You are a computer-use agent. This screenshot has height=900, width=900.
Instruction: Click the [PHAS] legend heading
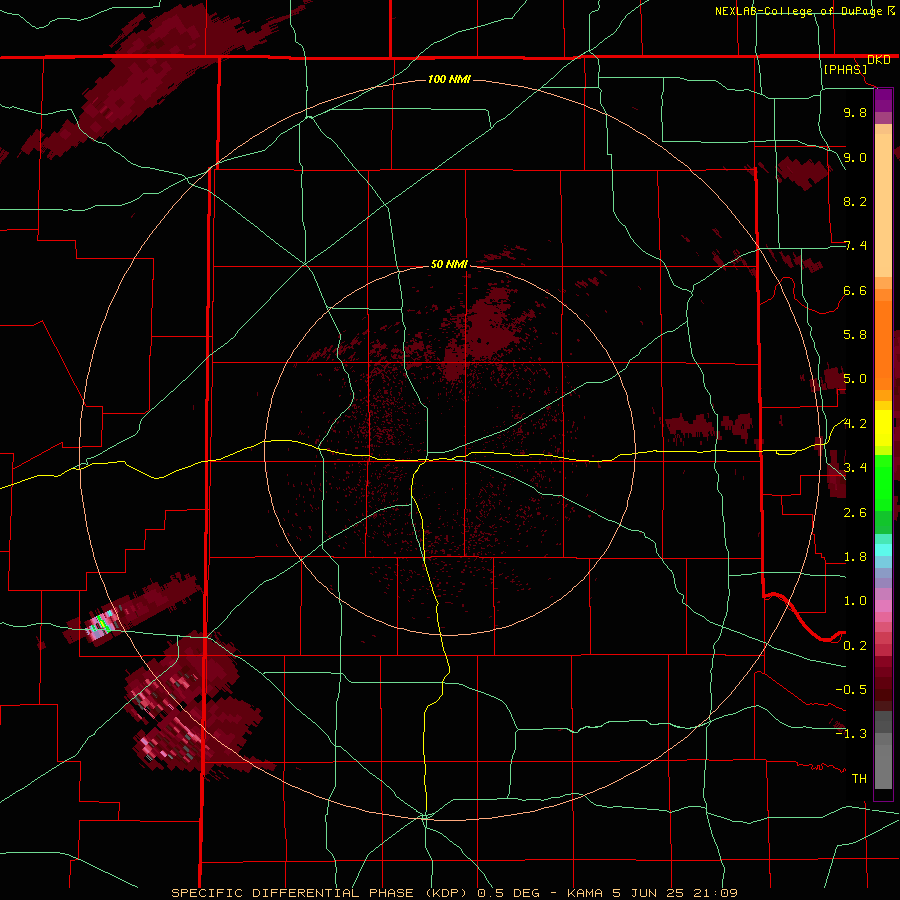tap(845, 69)
